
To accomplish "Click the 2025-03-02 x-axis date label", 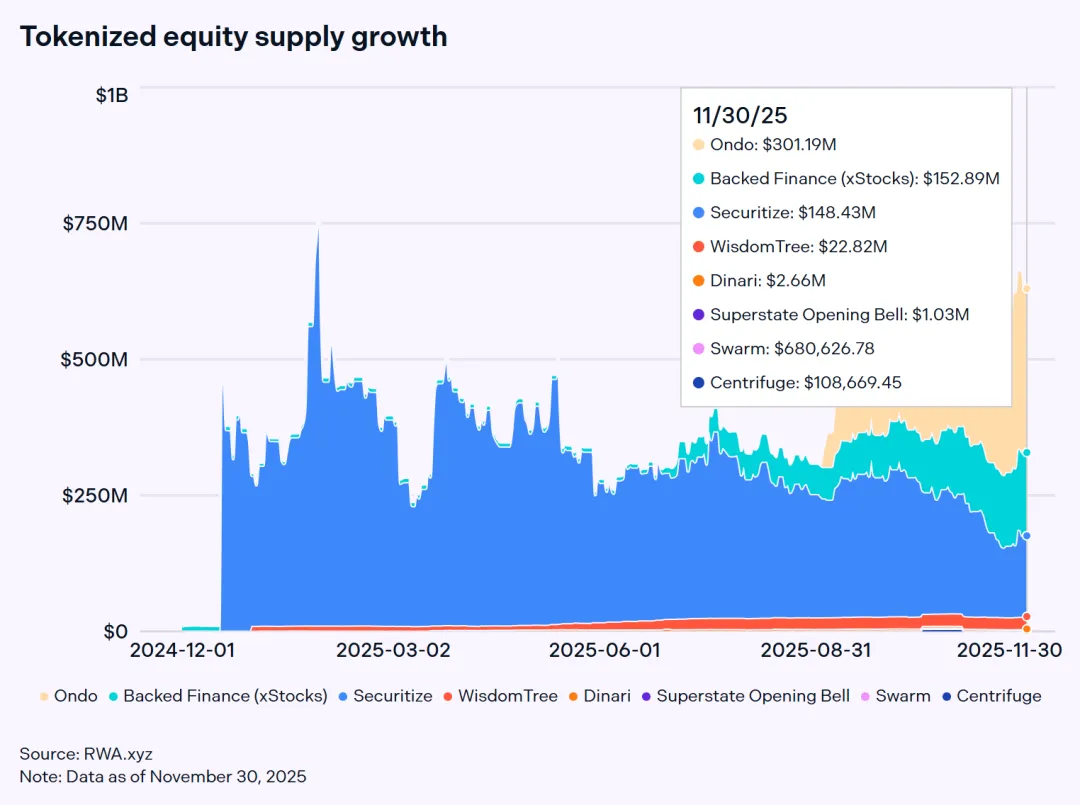I will (x=393, y=650).
